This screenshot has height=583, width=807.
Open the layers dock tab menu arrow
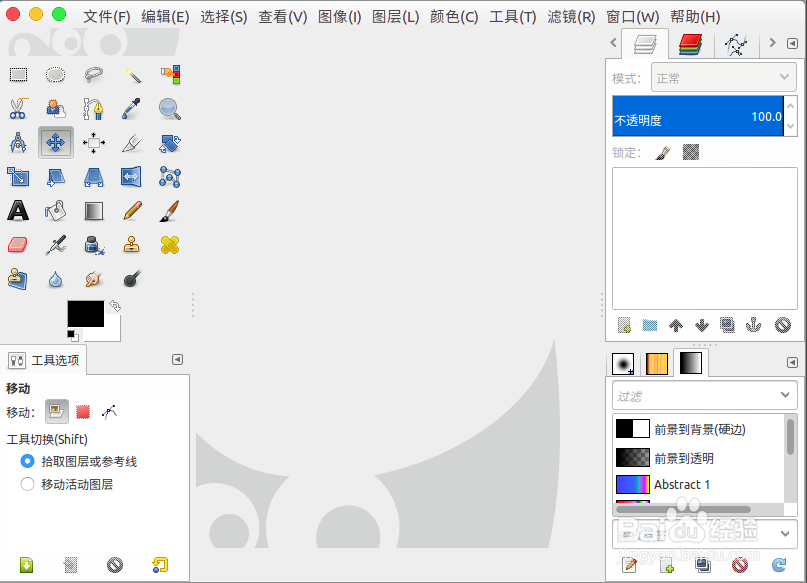[793, 43]
